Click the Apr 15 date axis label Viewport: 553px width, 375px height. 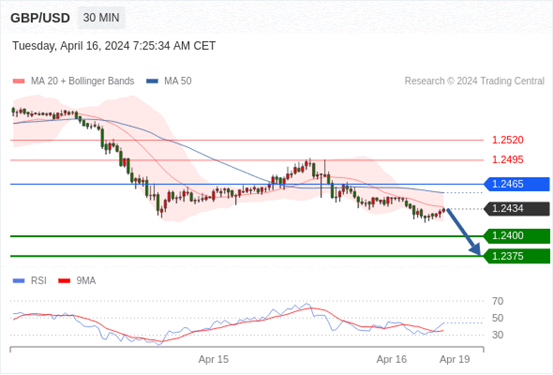pyautogui.click(x=213, y=359)
